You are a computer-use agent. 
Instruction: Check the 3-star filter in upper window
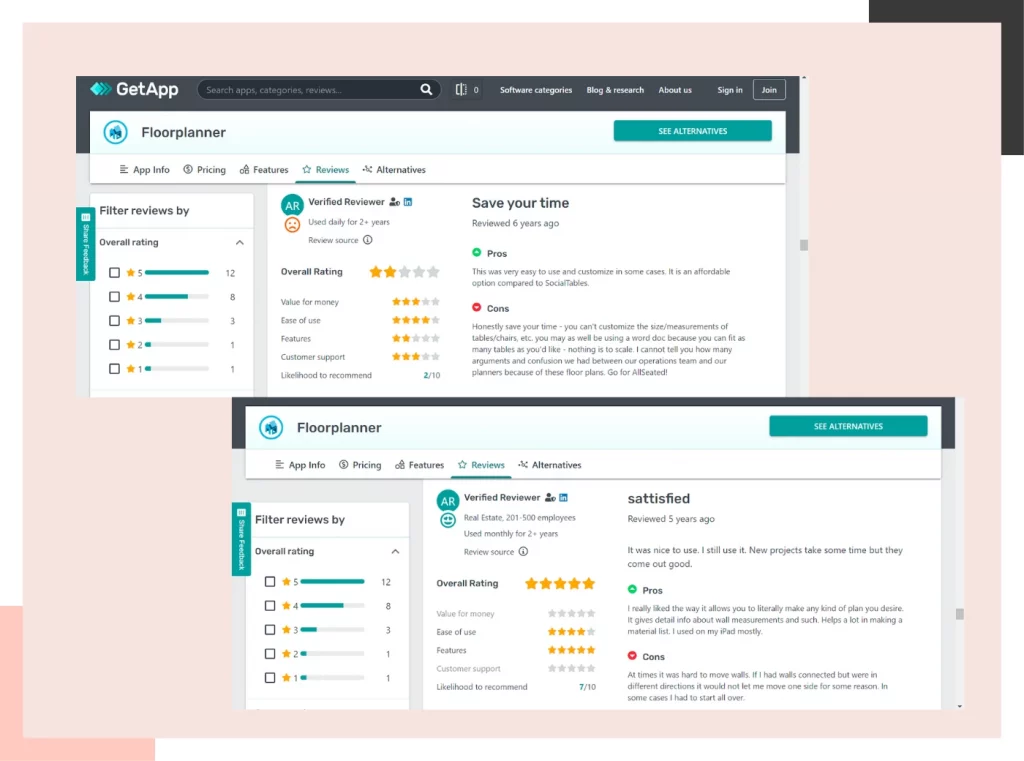pyautogui.click(x=114, y=321)
